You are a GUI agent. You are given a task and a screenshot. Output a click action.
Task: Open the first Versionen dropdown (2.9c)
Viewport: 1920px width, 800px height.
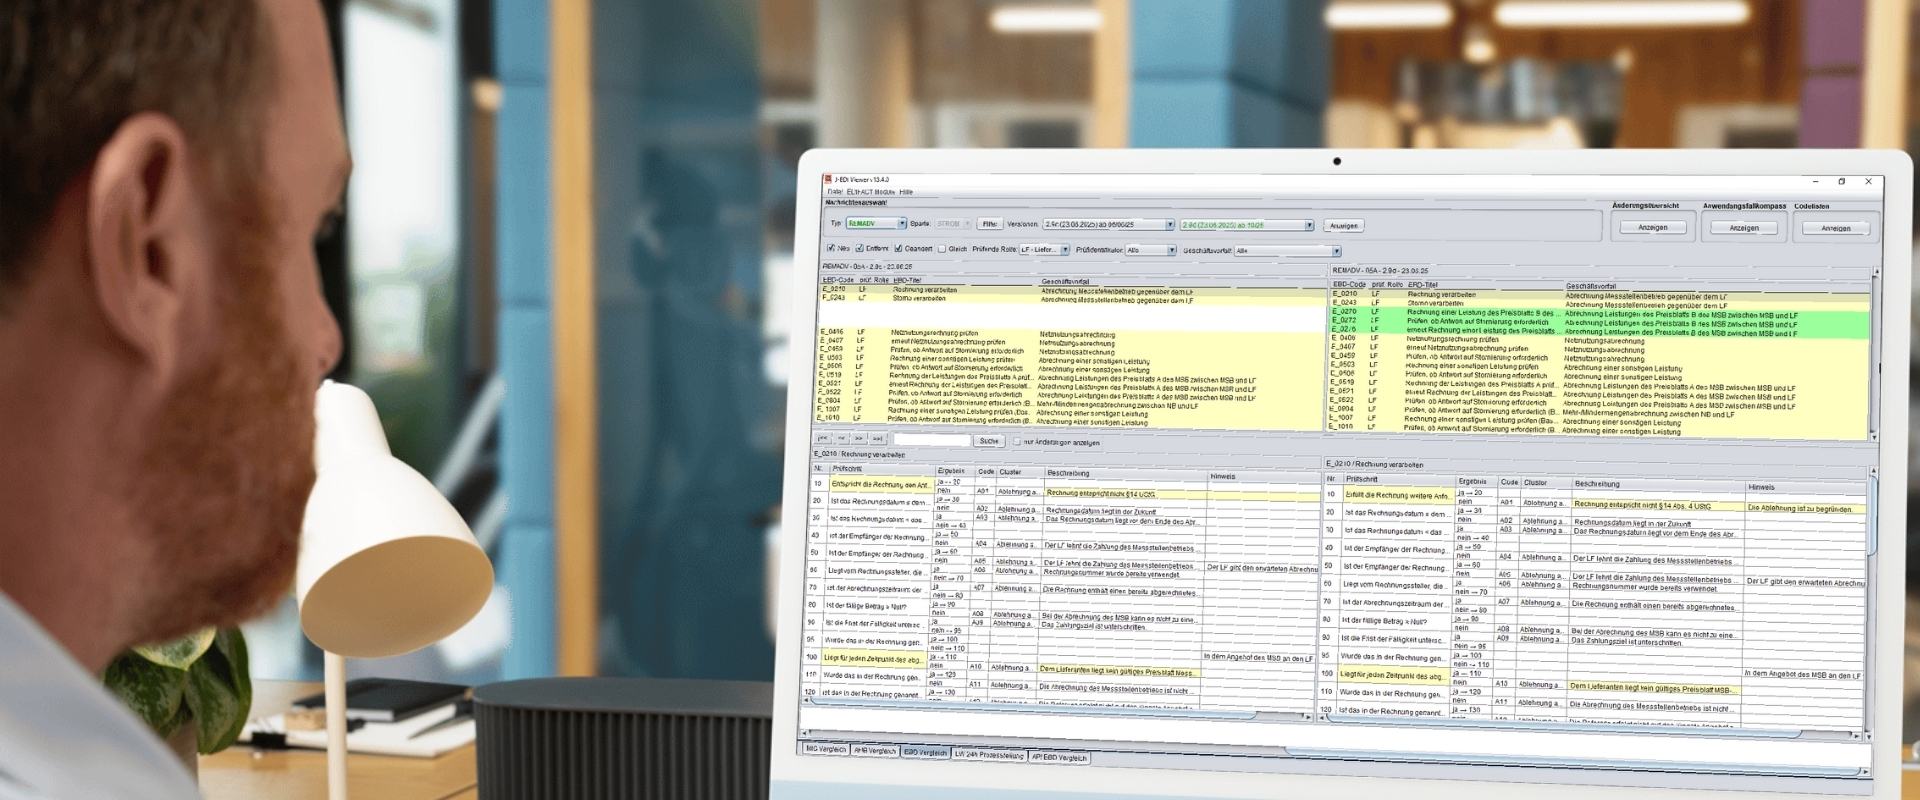coord(1108,225)
